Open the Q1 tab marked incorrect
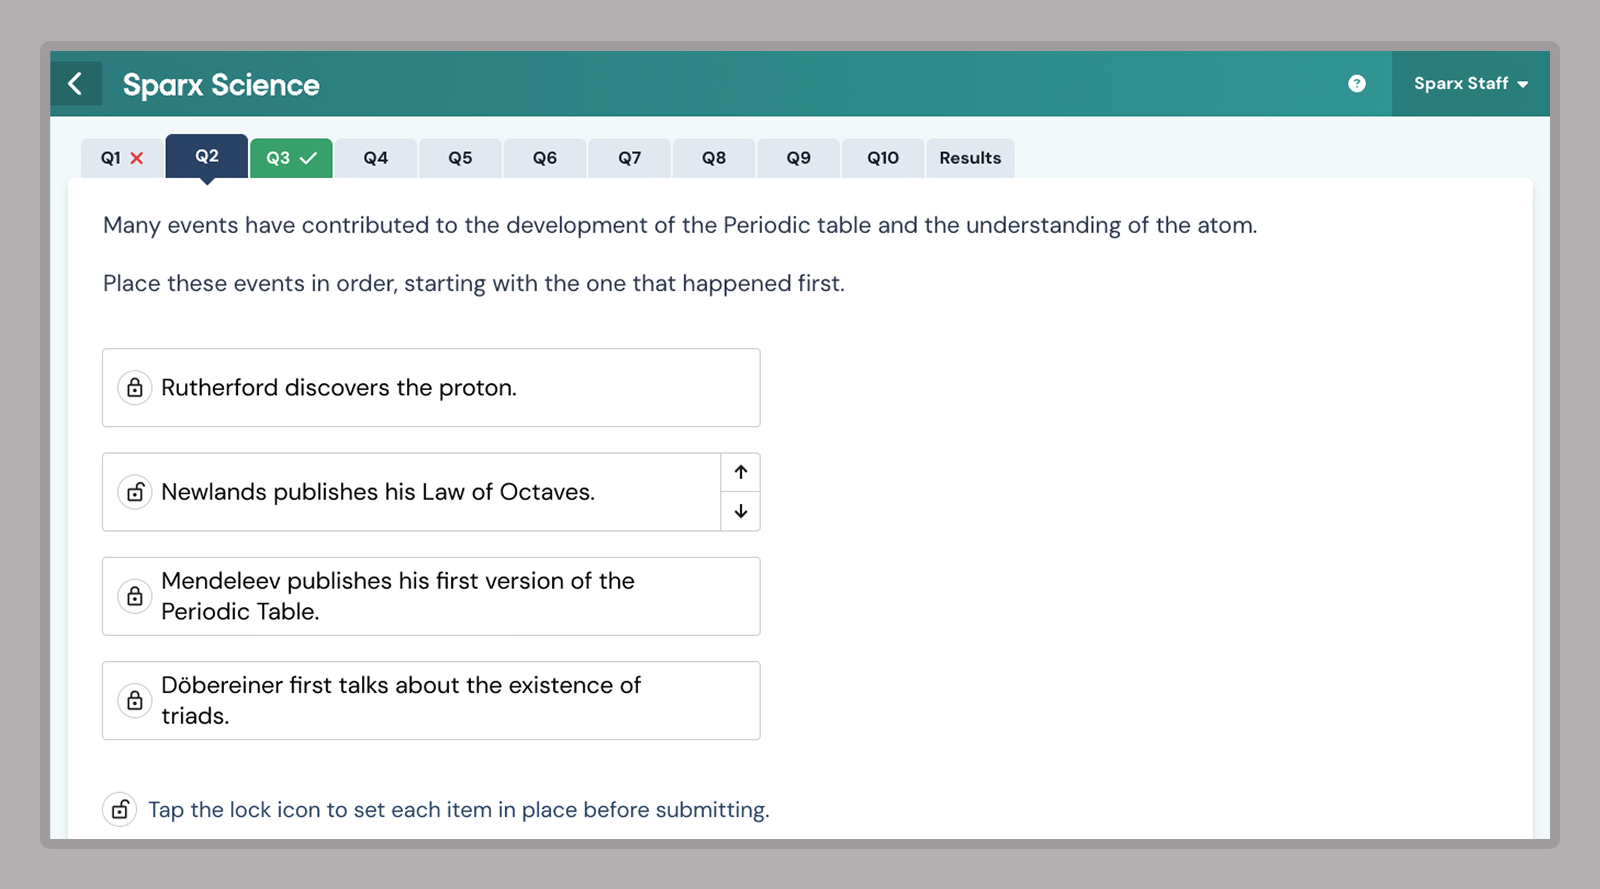 click(122, 158)
